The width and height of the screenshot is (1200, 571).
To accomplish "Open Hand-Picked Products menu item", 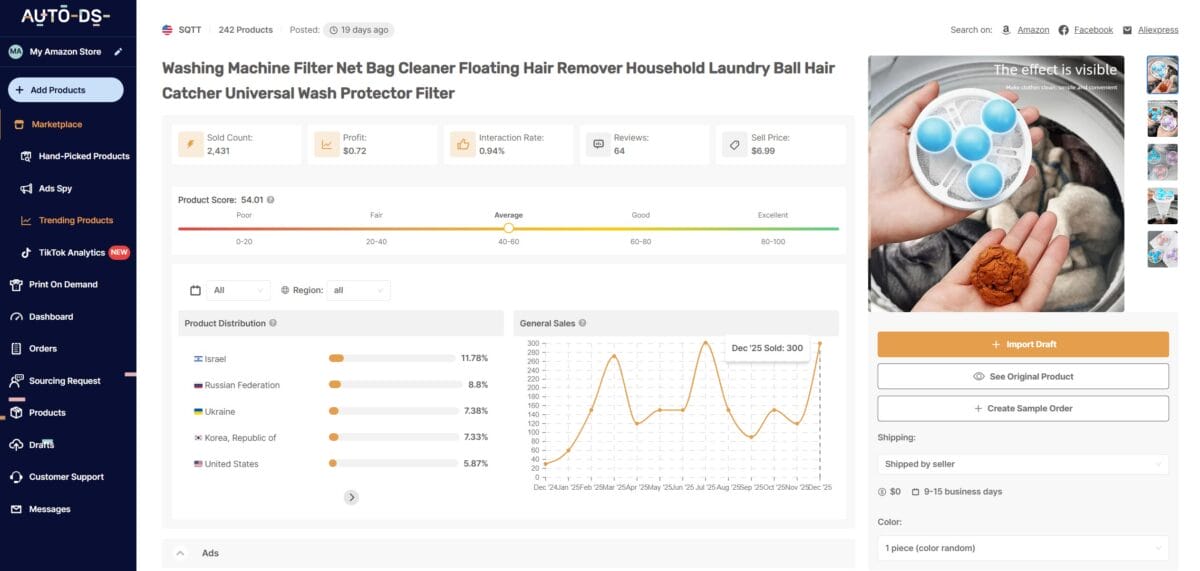I will [x=84, y=156].
